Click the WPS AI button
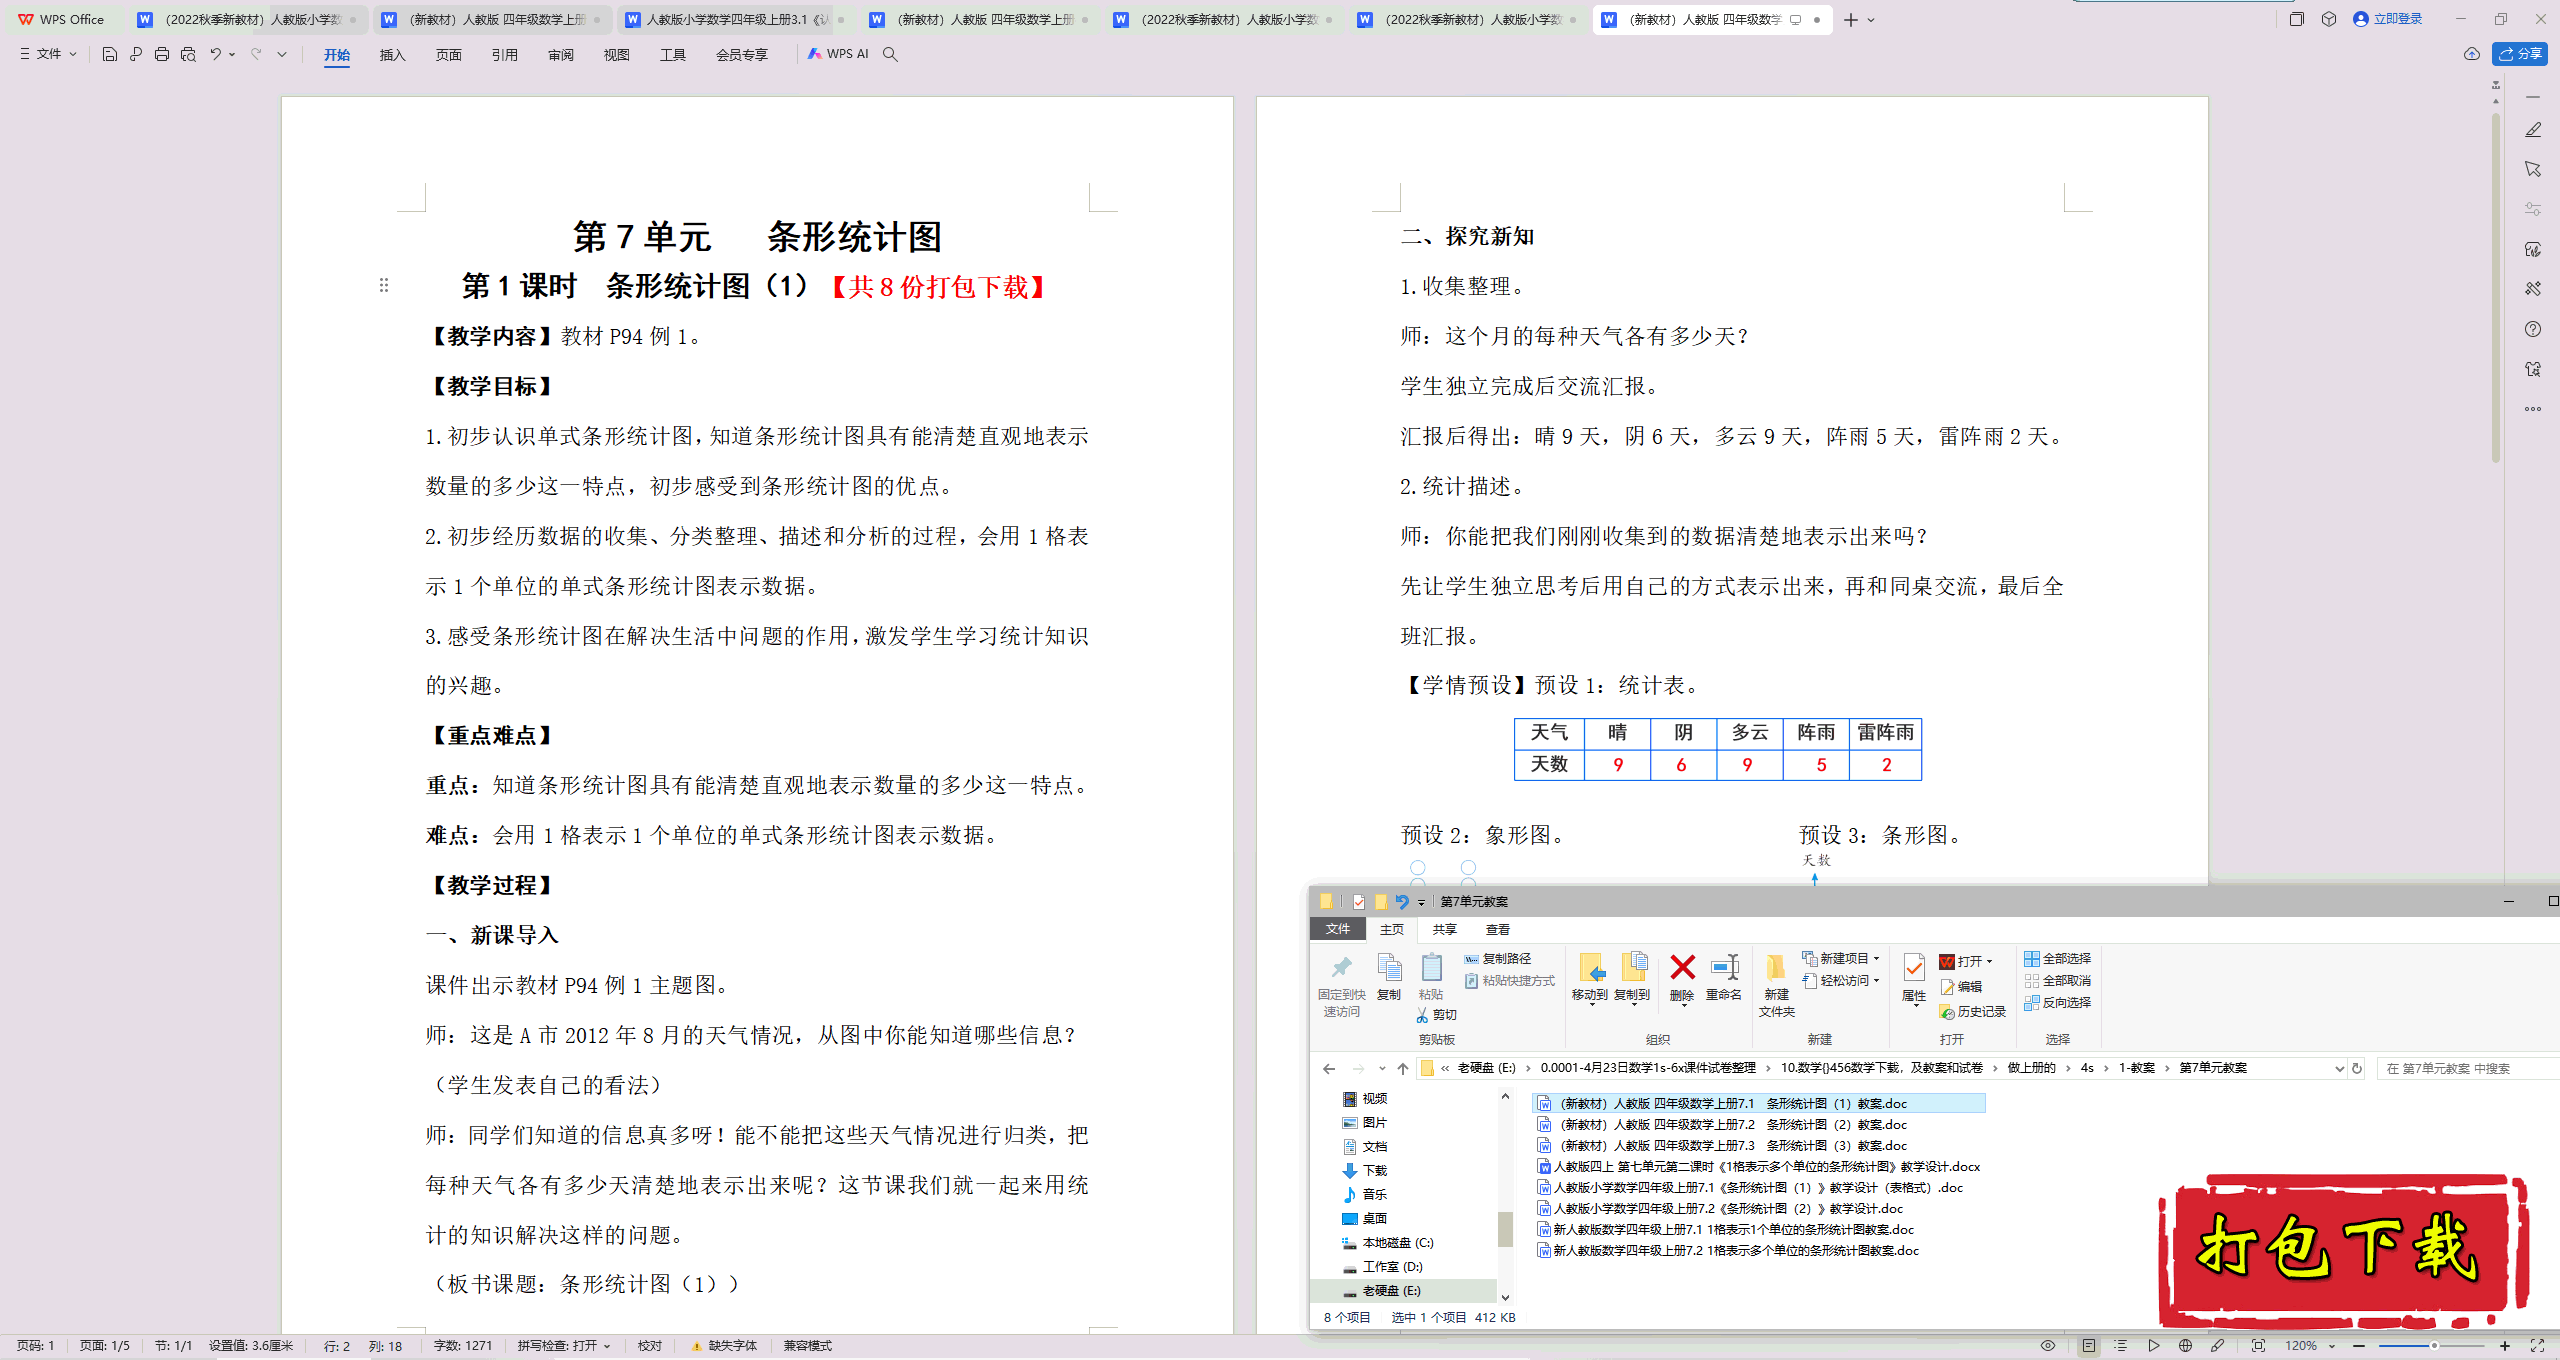The image size is (2560, 1360). (x=838, y=54)
